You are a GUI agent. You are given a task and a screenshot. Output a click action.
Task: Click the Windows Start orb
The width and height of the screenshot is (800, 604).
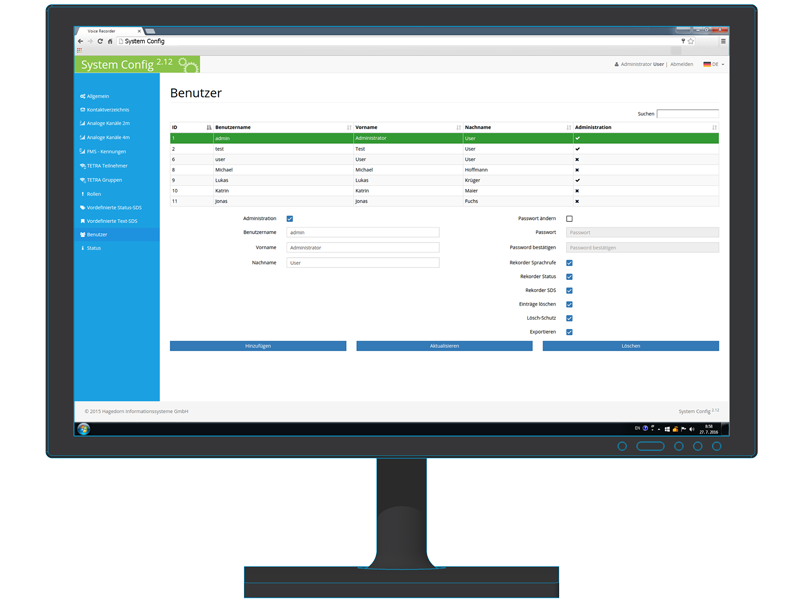84,429
